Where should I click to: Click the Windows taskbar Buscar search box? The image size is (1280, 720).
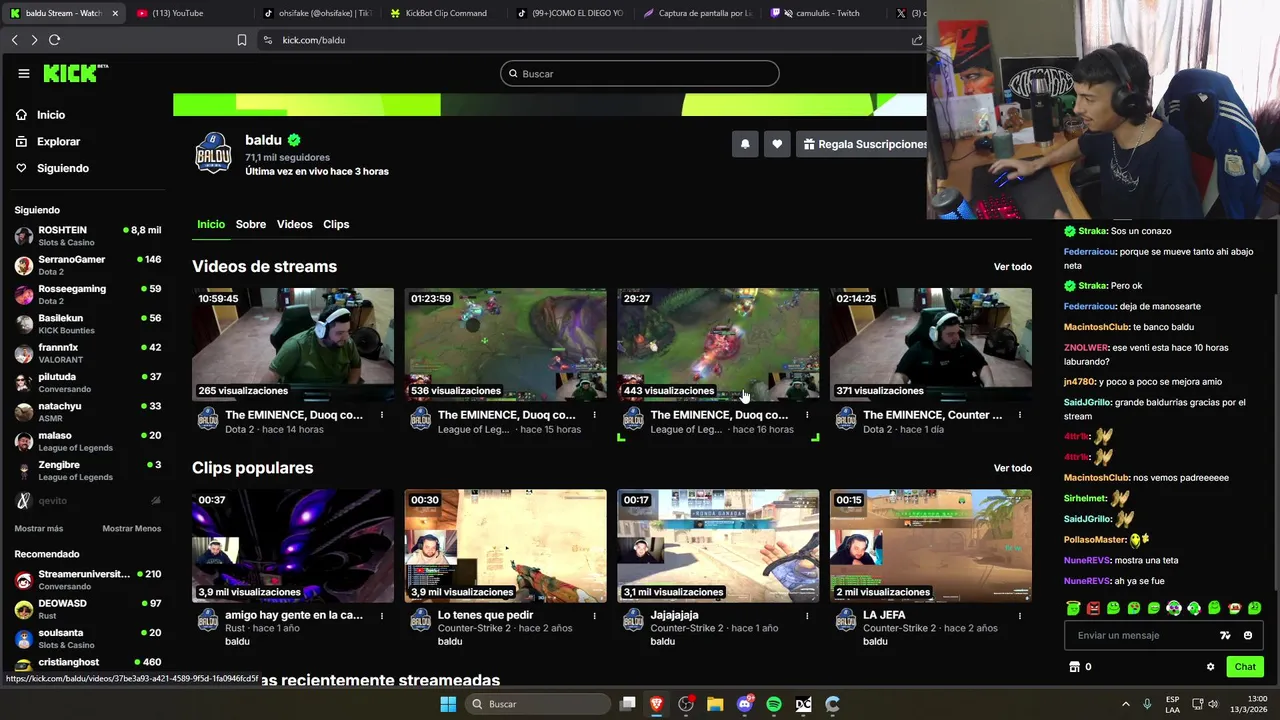coord(538,704)
